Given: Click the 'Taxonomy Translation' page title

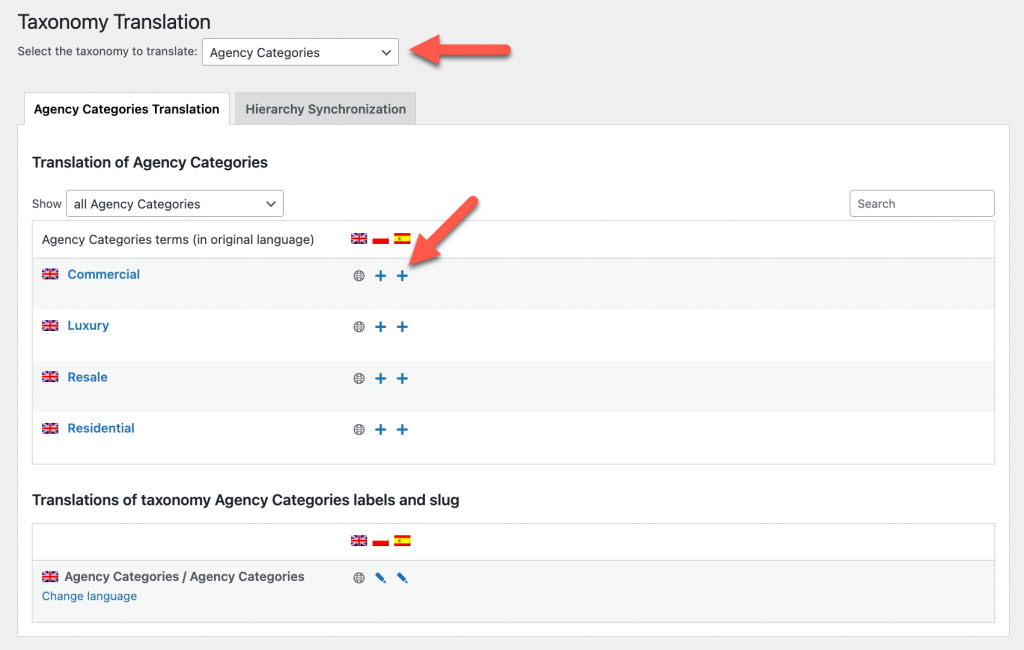Looking at the screenshot, I should click(114, 22).
